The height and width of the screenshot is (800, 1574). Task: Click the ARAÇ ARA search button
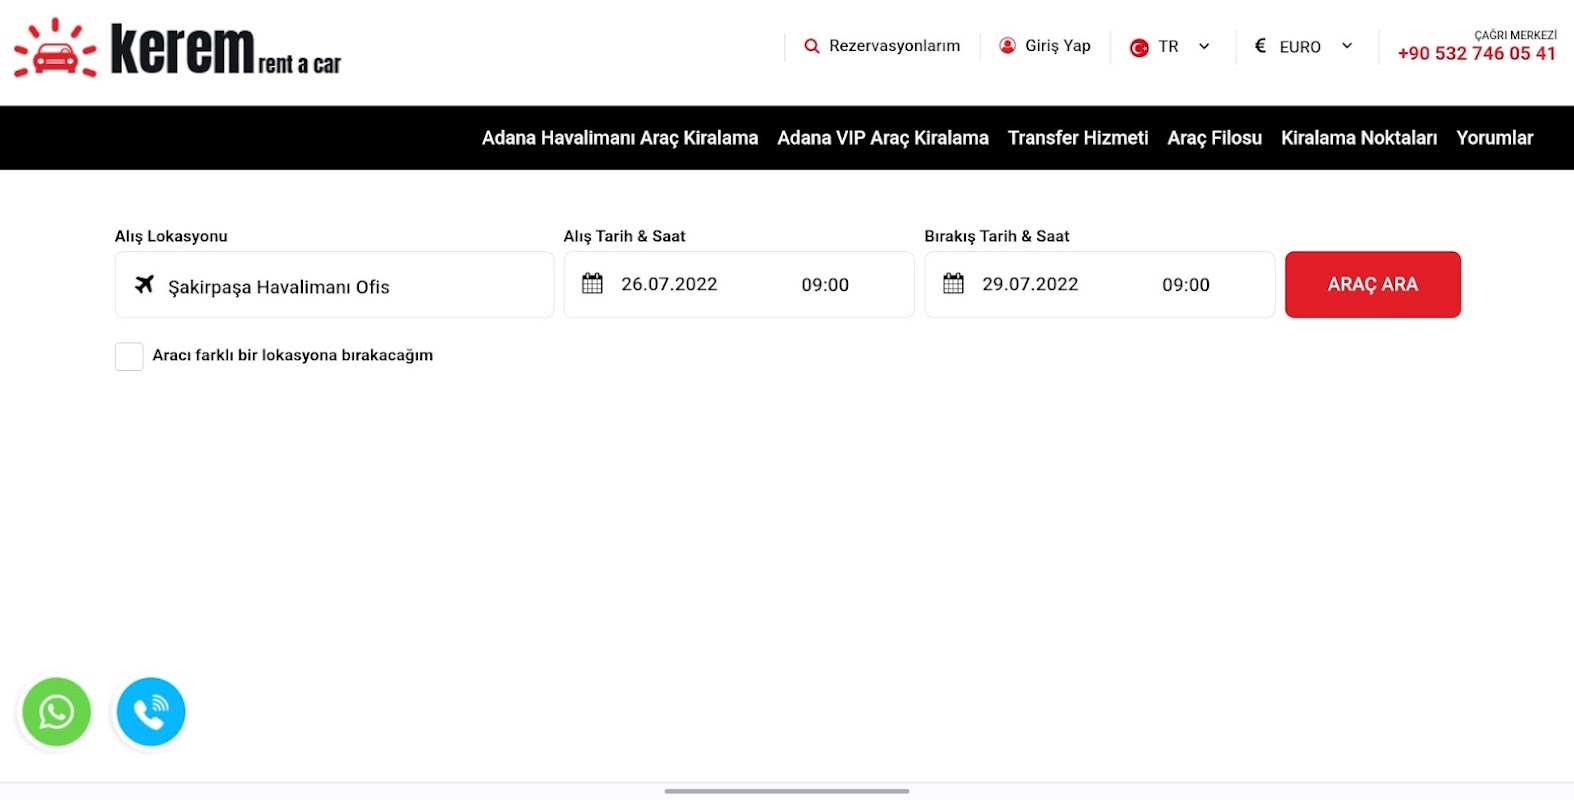(1373, 285)
